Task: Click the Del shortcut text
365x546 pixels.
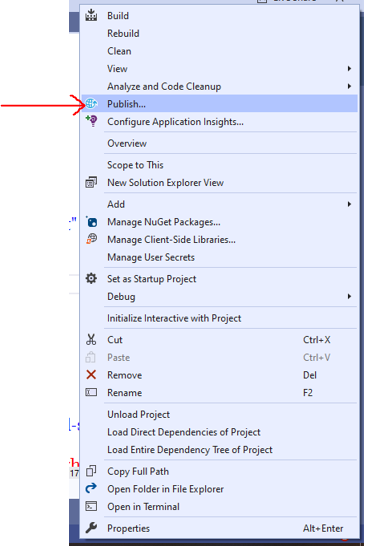Action: point(310,375)
